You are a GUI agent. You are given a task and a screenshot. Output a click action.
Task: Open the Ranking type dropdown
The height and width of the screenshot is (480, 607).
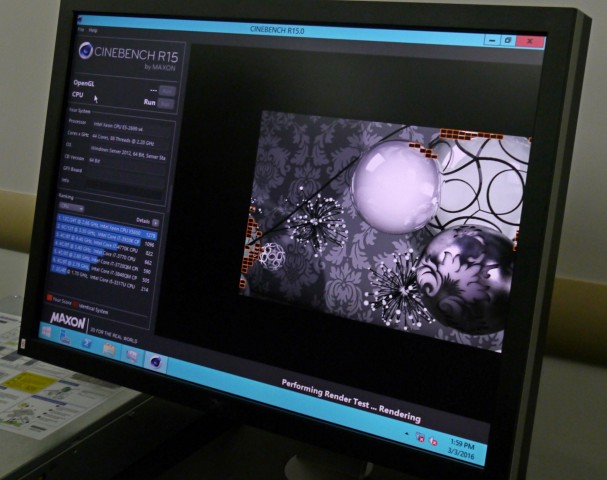(x=72, y=207)
